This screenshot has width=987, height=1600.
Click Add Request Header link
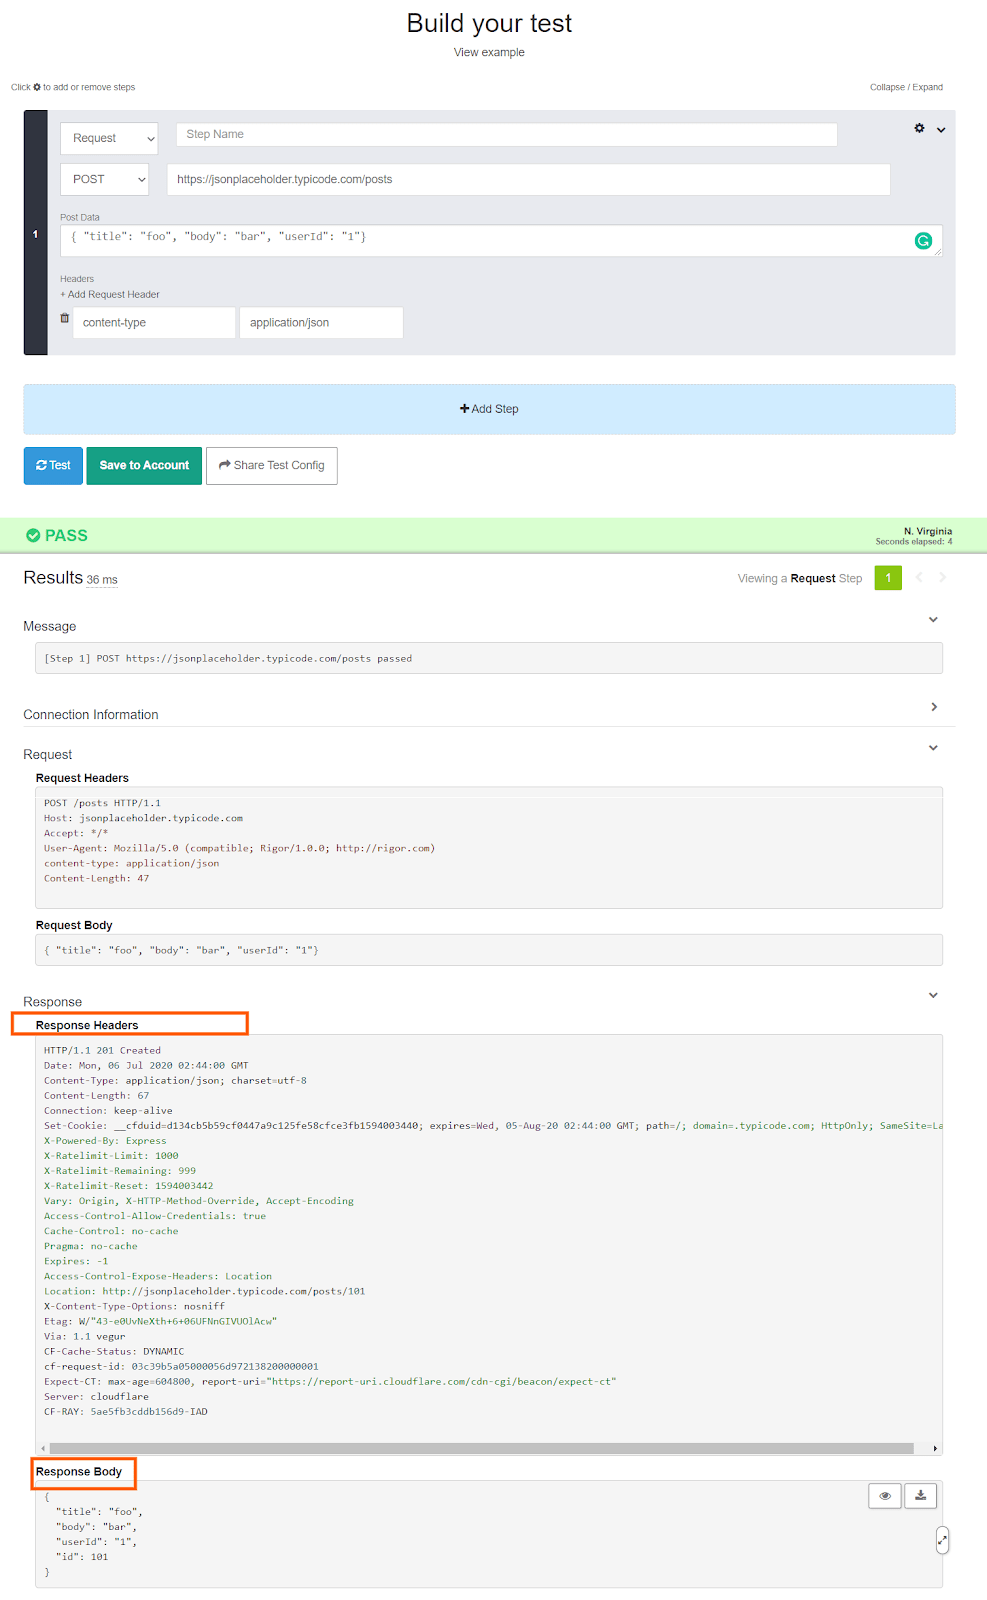pos(110,294)
